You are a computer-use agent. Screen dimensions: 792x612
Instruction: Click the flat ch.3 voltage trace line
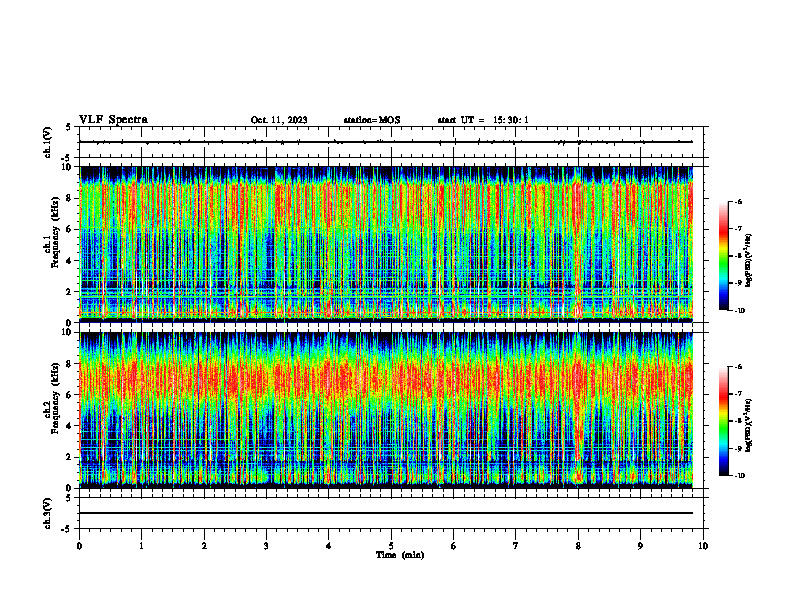point(386,513)
